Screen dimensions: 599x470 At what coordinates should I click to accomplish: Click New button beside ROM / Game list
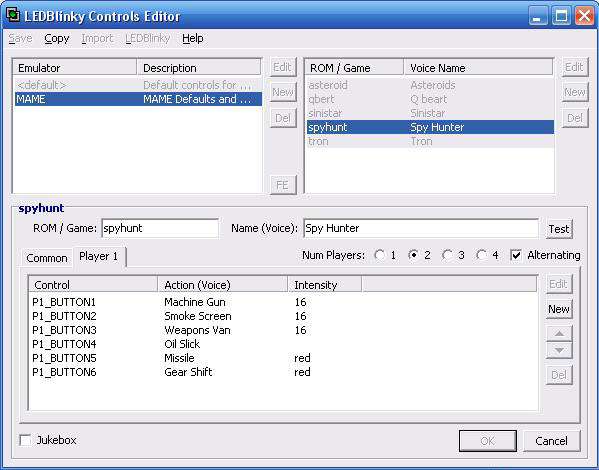pyautogui.click(x=575, y=92)
